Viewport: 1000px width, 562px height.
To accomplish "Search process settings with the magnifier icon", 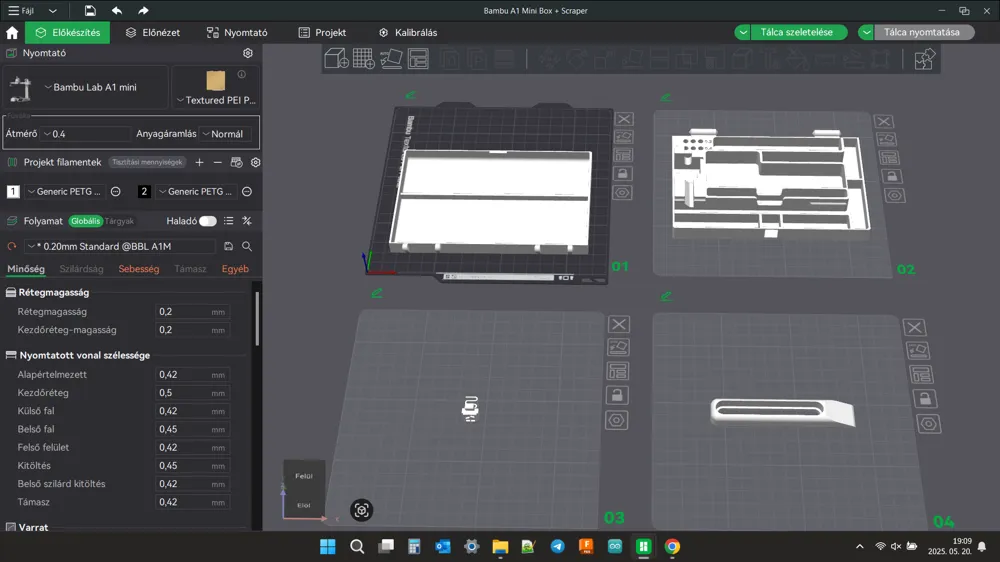I will pos(247,246).
